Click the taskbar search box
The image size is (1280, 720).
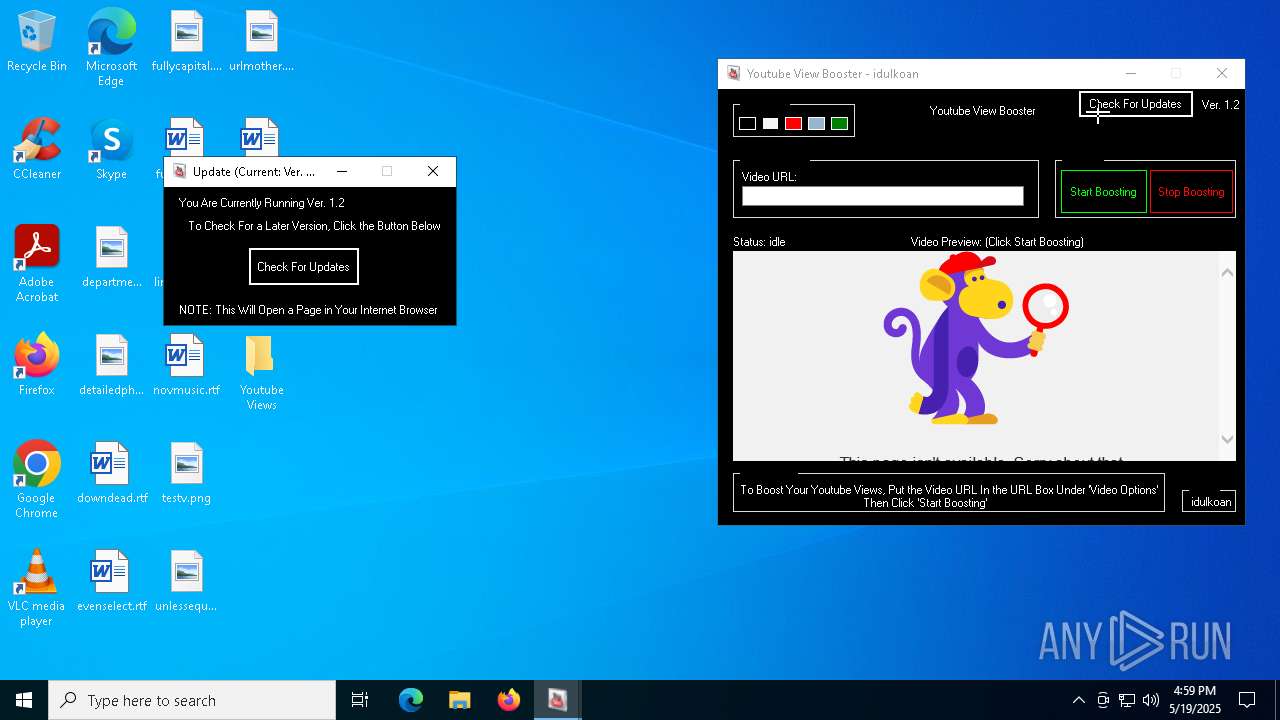pos(192,700)
